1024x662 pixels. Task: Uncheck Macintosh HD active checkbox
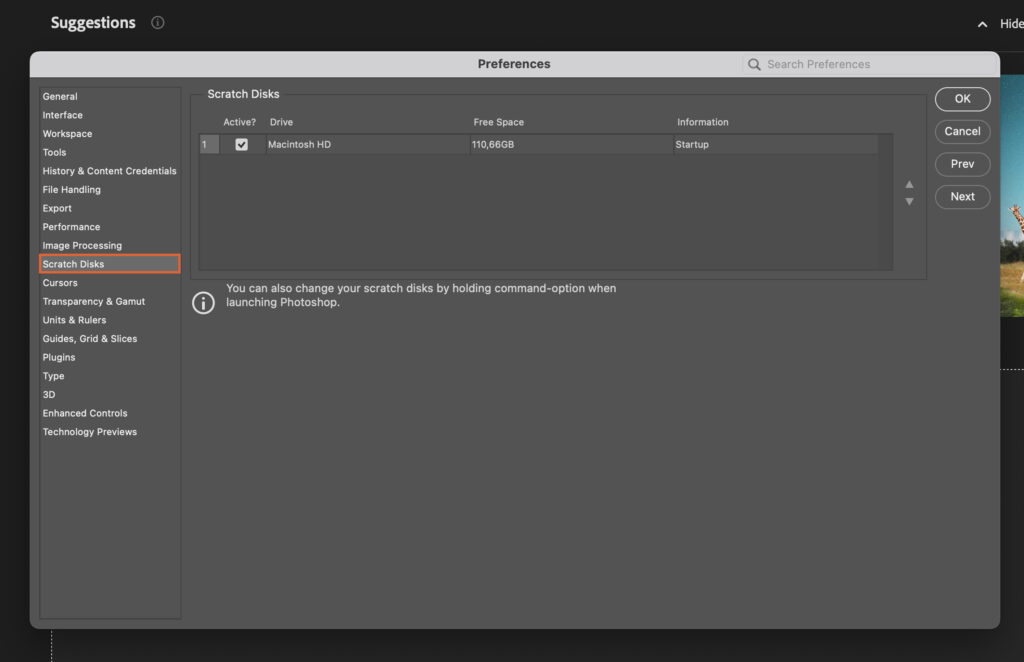point(241,145)
